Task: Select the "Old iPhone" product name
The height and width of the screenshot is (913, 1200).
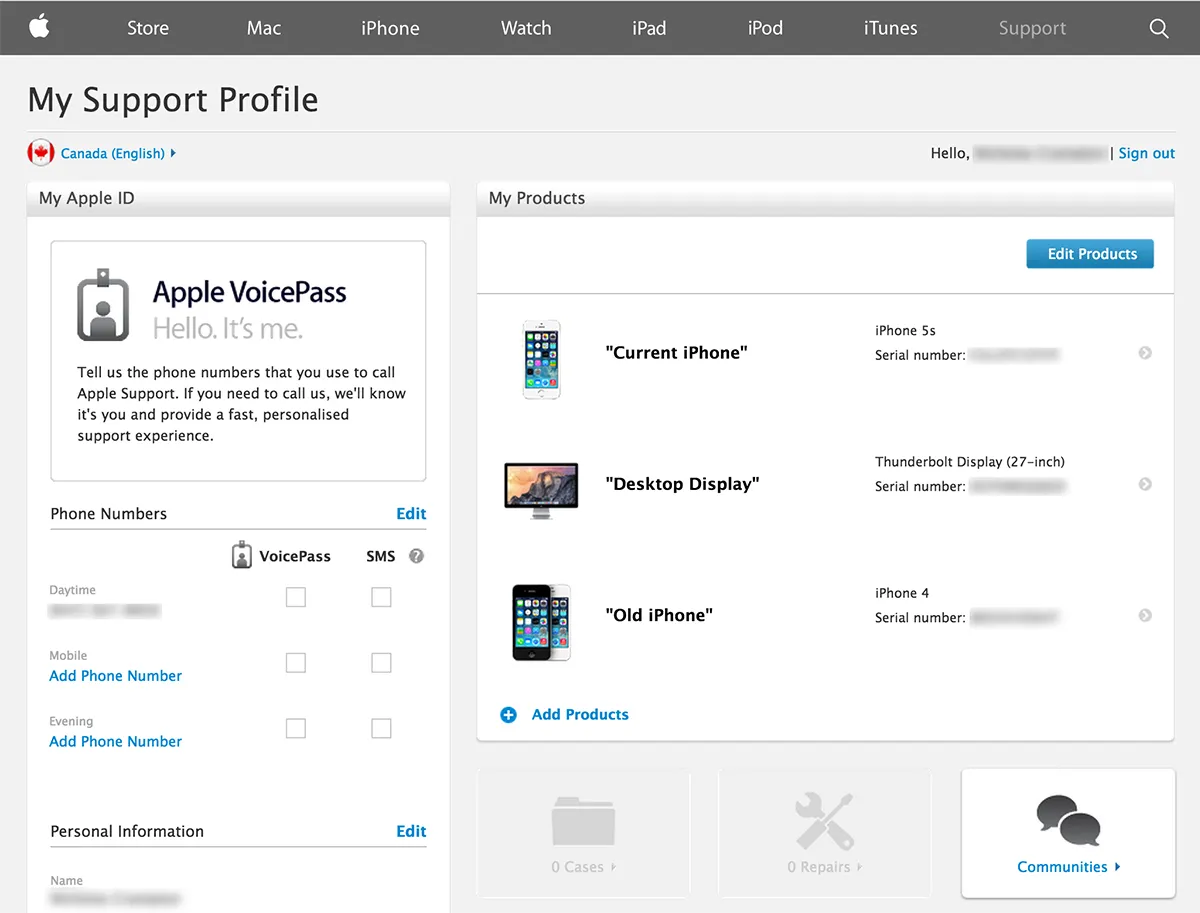Action: pos(659,615)
